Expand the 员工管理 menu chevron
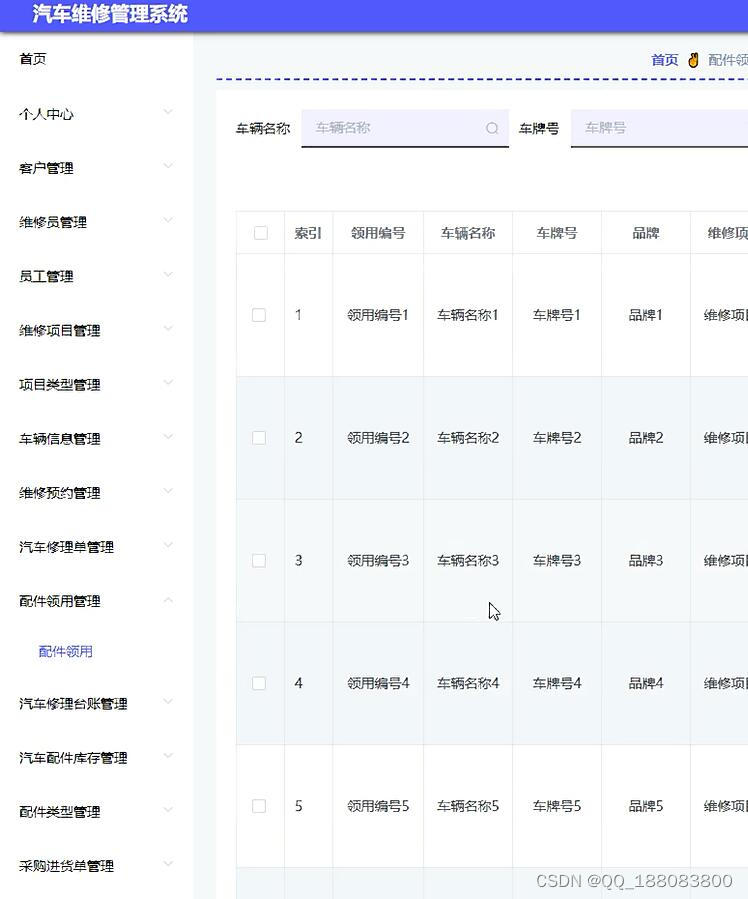 pyautogui.click(x=168, y=274)
